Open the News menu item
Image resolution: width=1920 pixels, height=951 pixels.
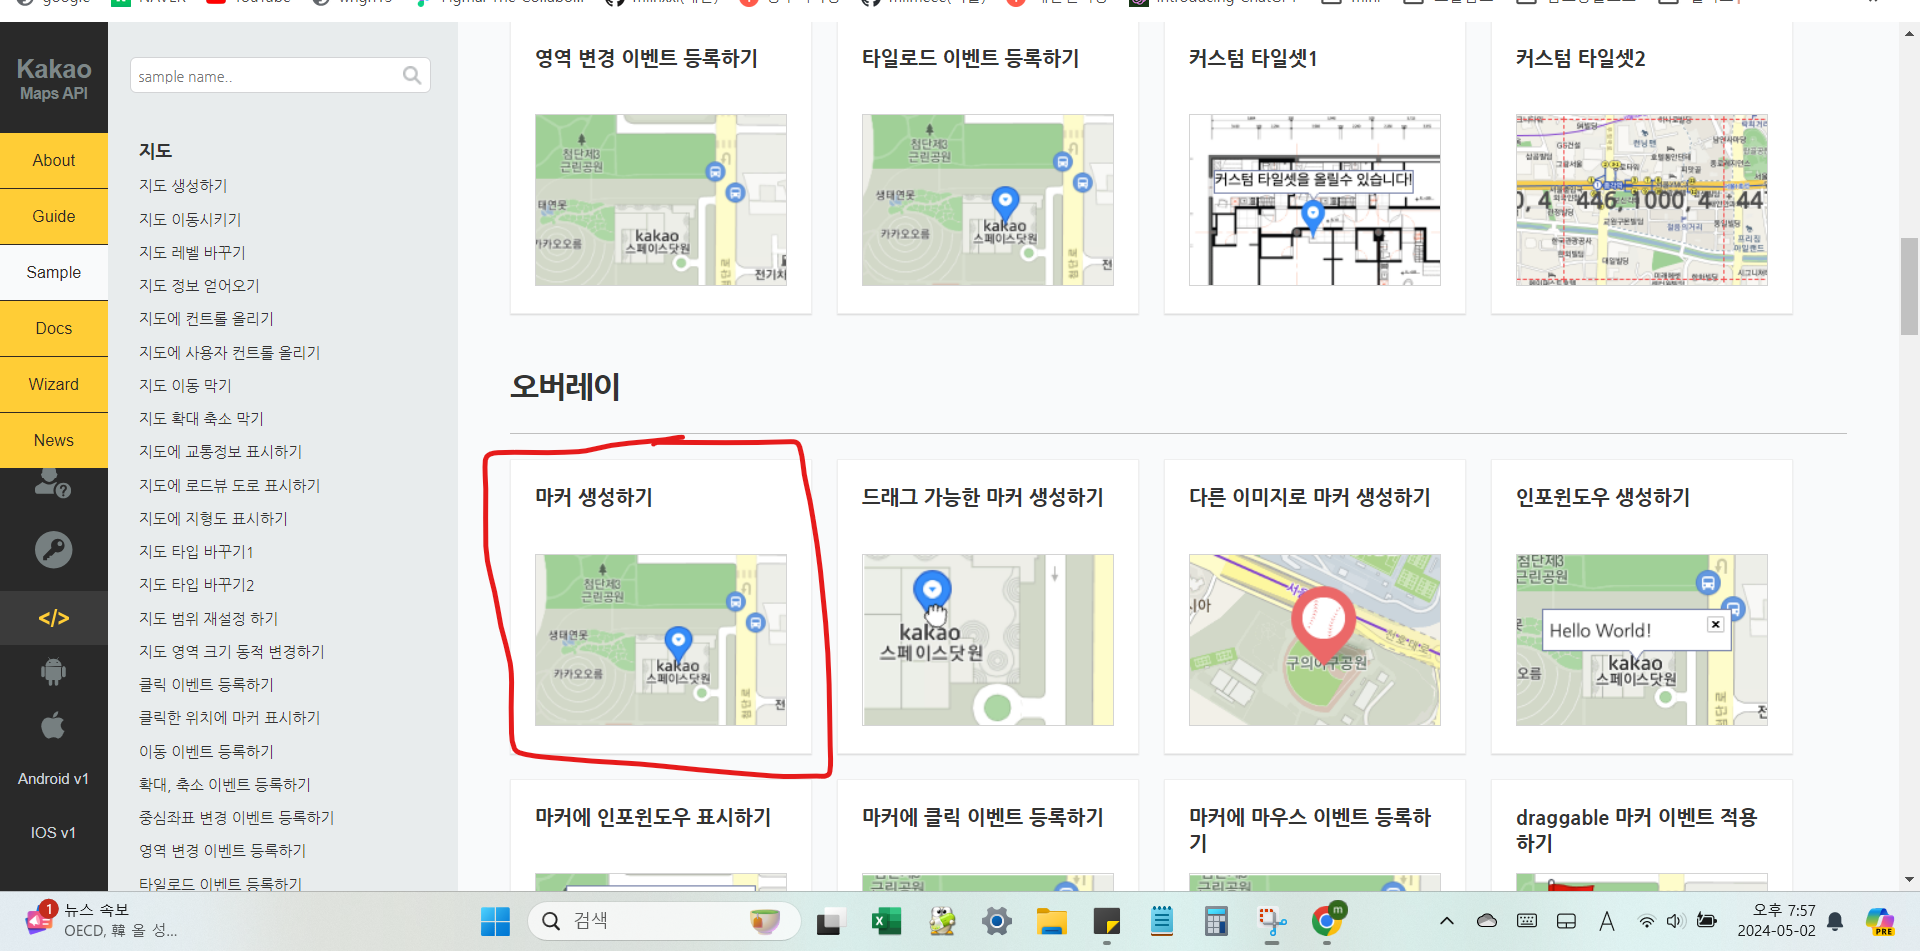coord(54,440)
